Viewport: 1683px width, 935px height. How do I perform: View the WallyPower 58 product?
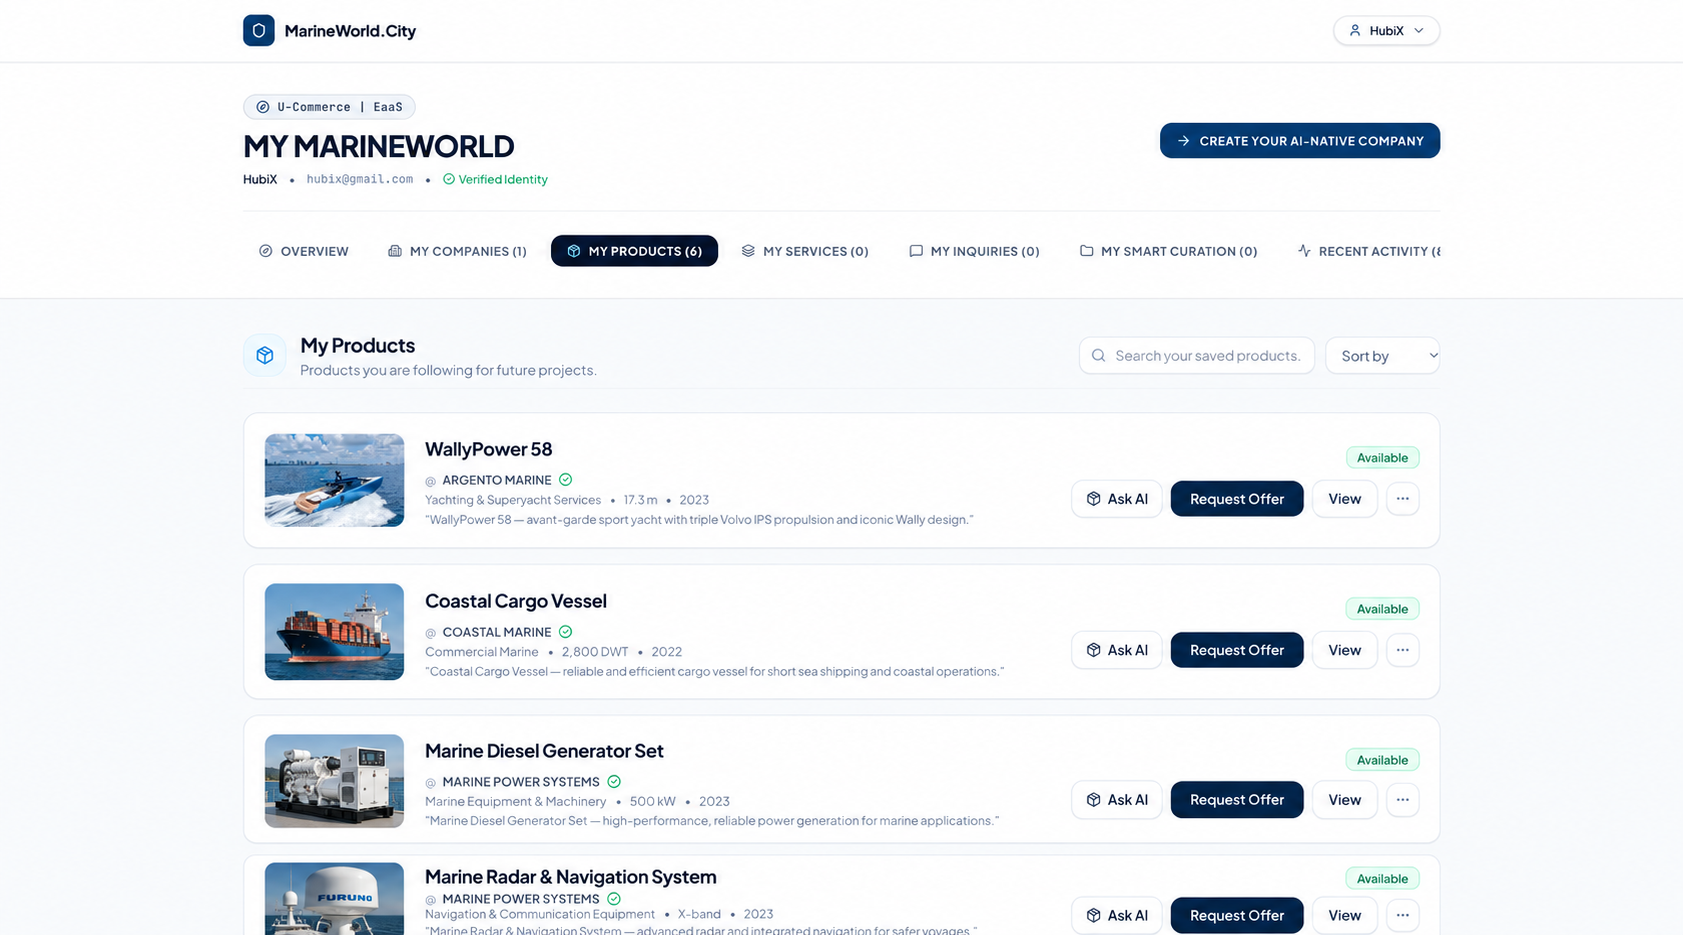(1345, 499)
